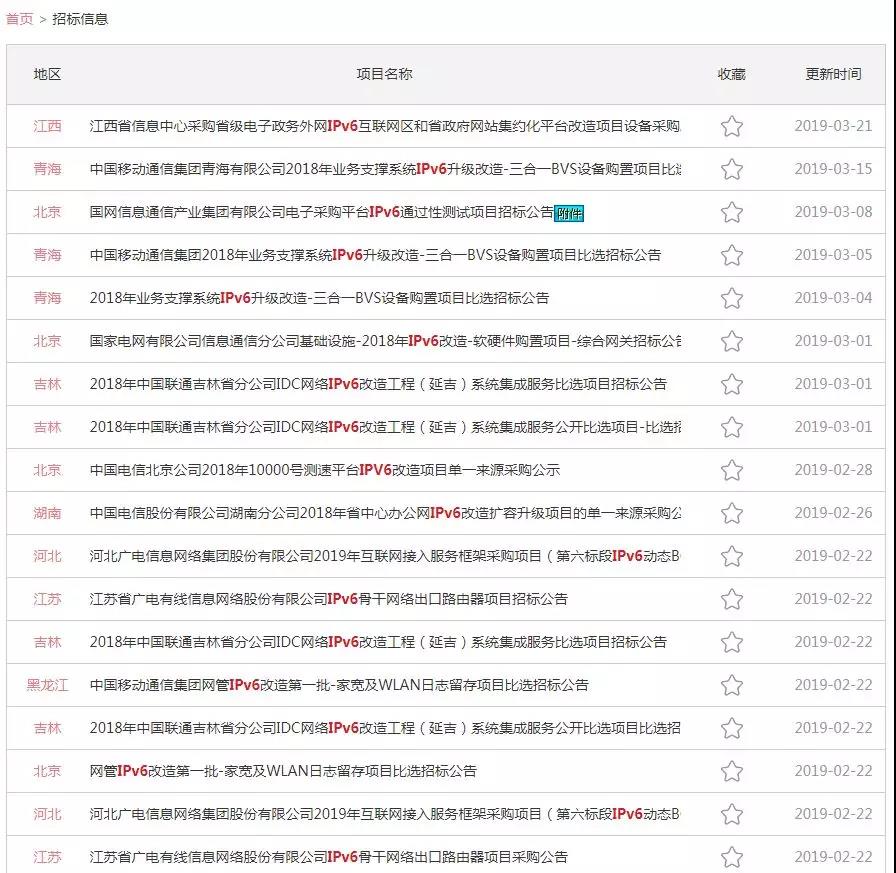Viewport: 896px width, 873px height.
Task: Open 中国电信股份有限公司湖南分公司 project link
Action: pyautogui.click(x=385, y=513)
